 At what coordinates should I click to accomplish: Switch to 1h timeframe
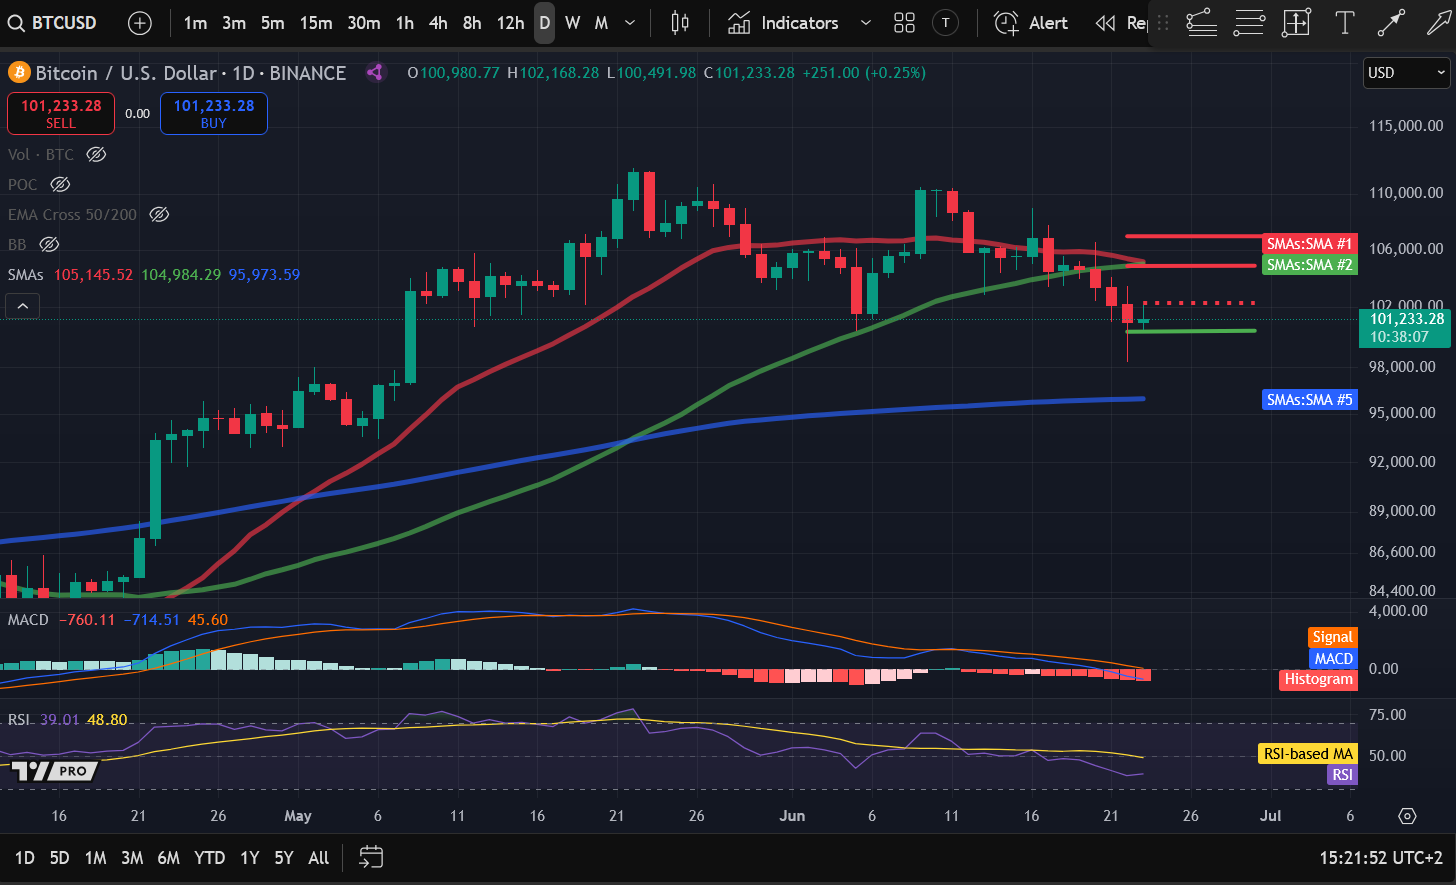pyautogui.click(x=405, y=22)
